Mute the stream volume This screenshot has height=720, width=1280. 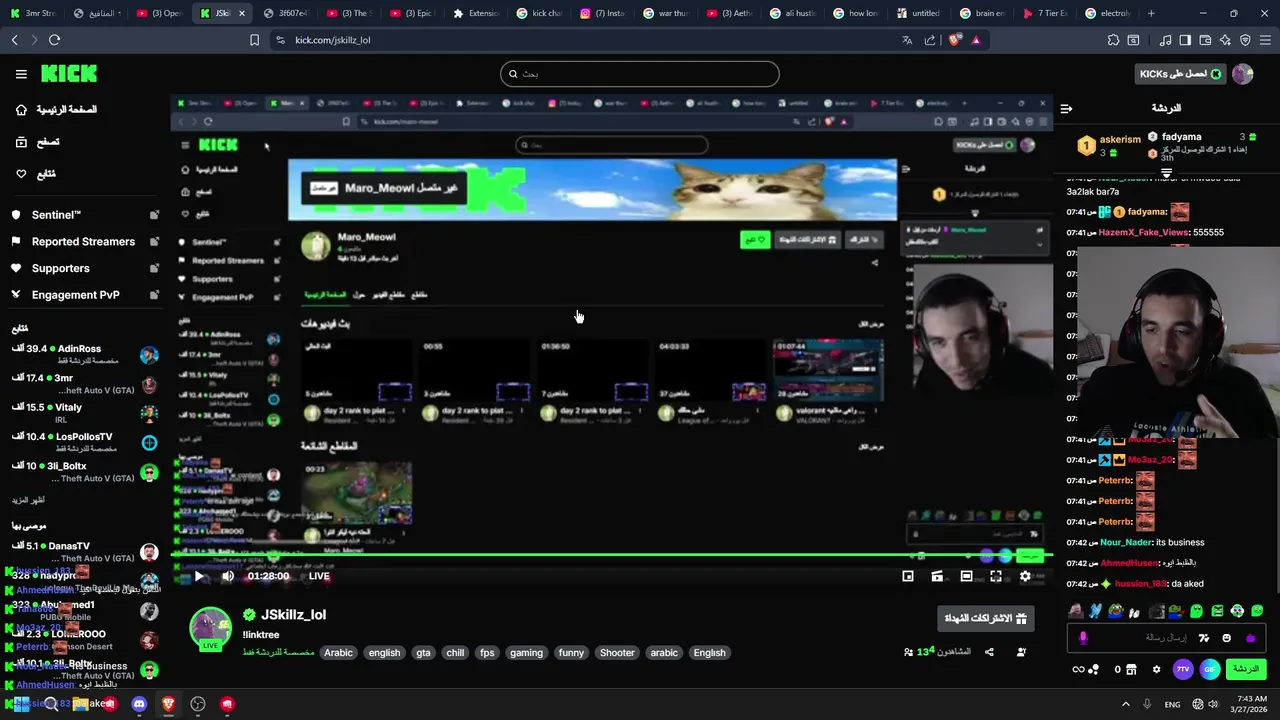[228, 576]
